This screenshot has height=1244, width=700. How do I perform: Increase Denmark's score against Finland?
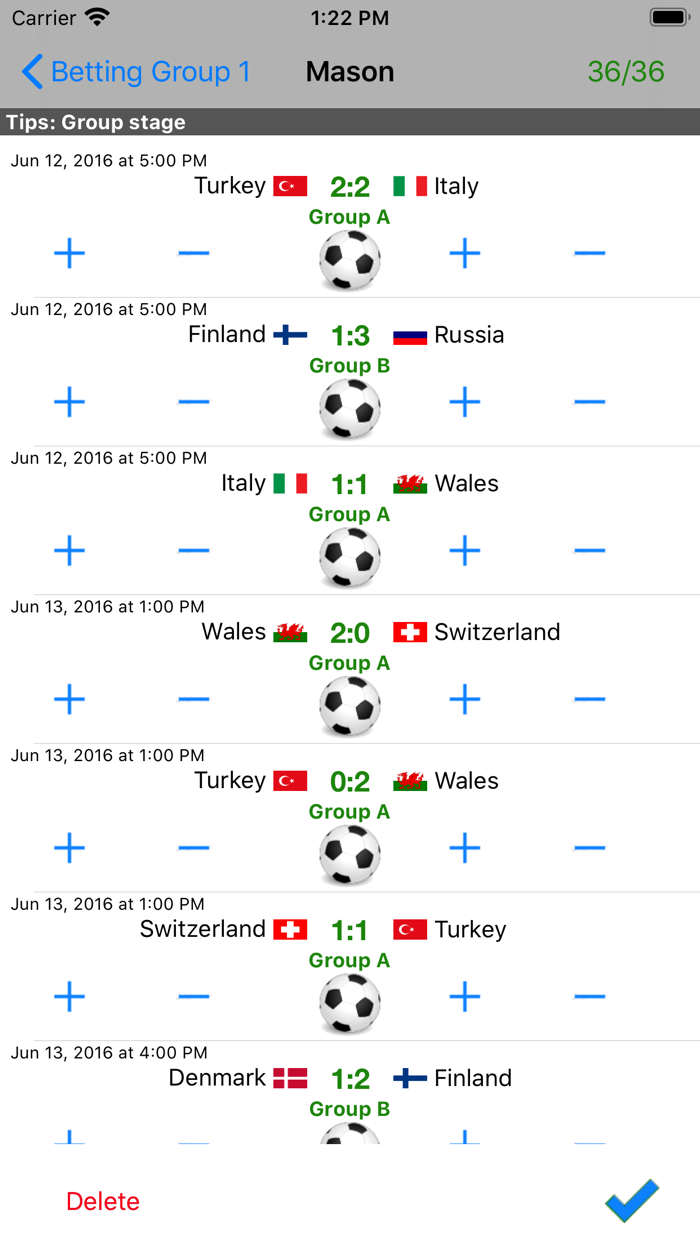point(70,1135)
